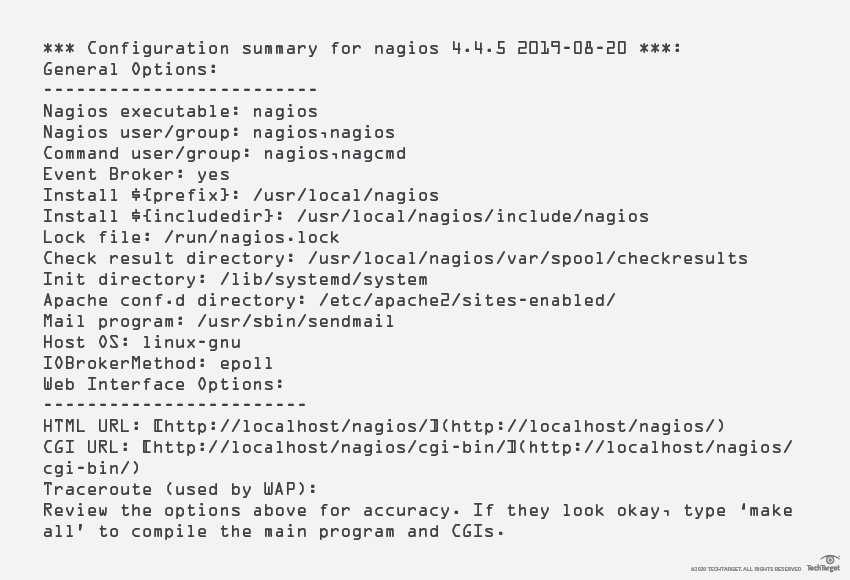Viewport: 850px width, 580px height.
Task: Click the Install prefix path /usr/local/nagios
Action: pos(346,196)
